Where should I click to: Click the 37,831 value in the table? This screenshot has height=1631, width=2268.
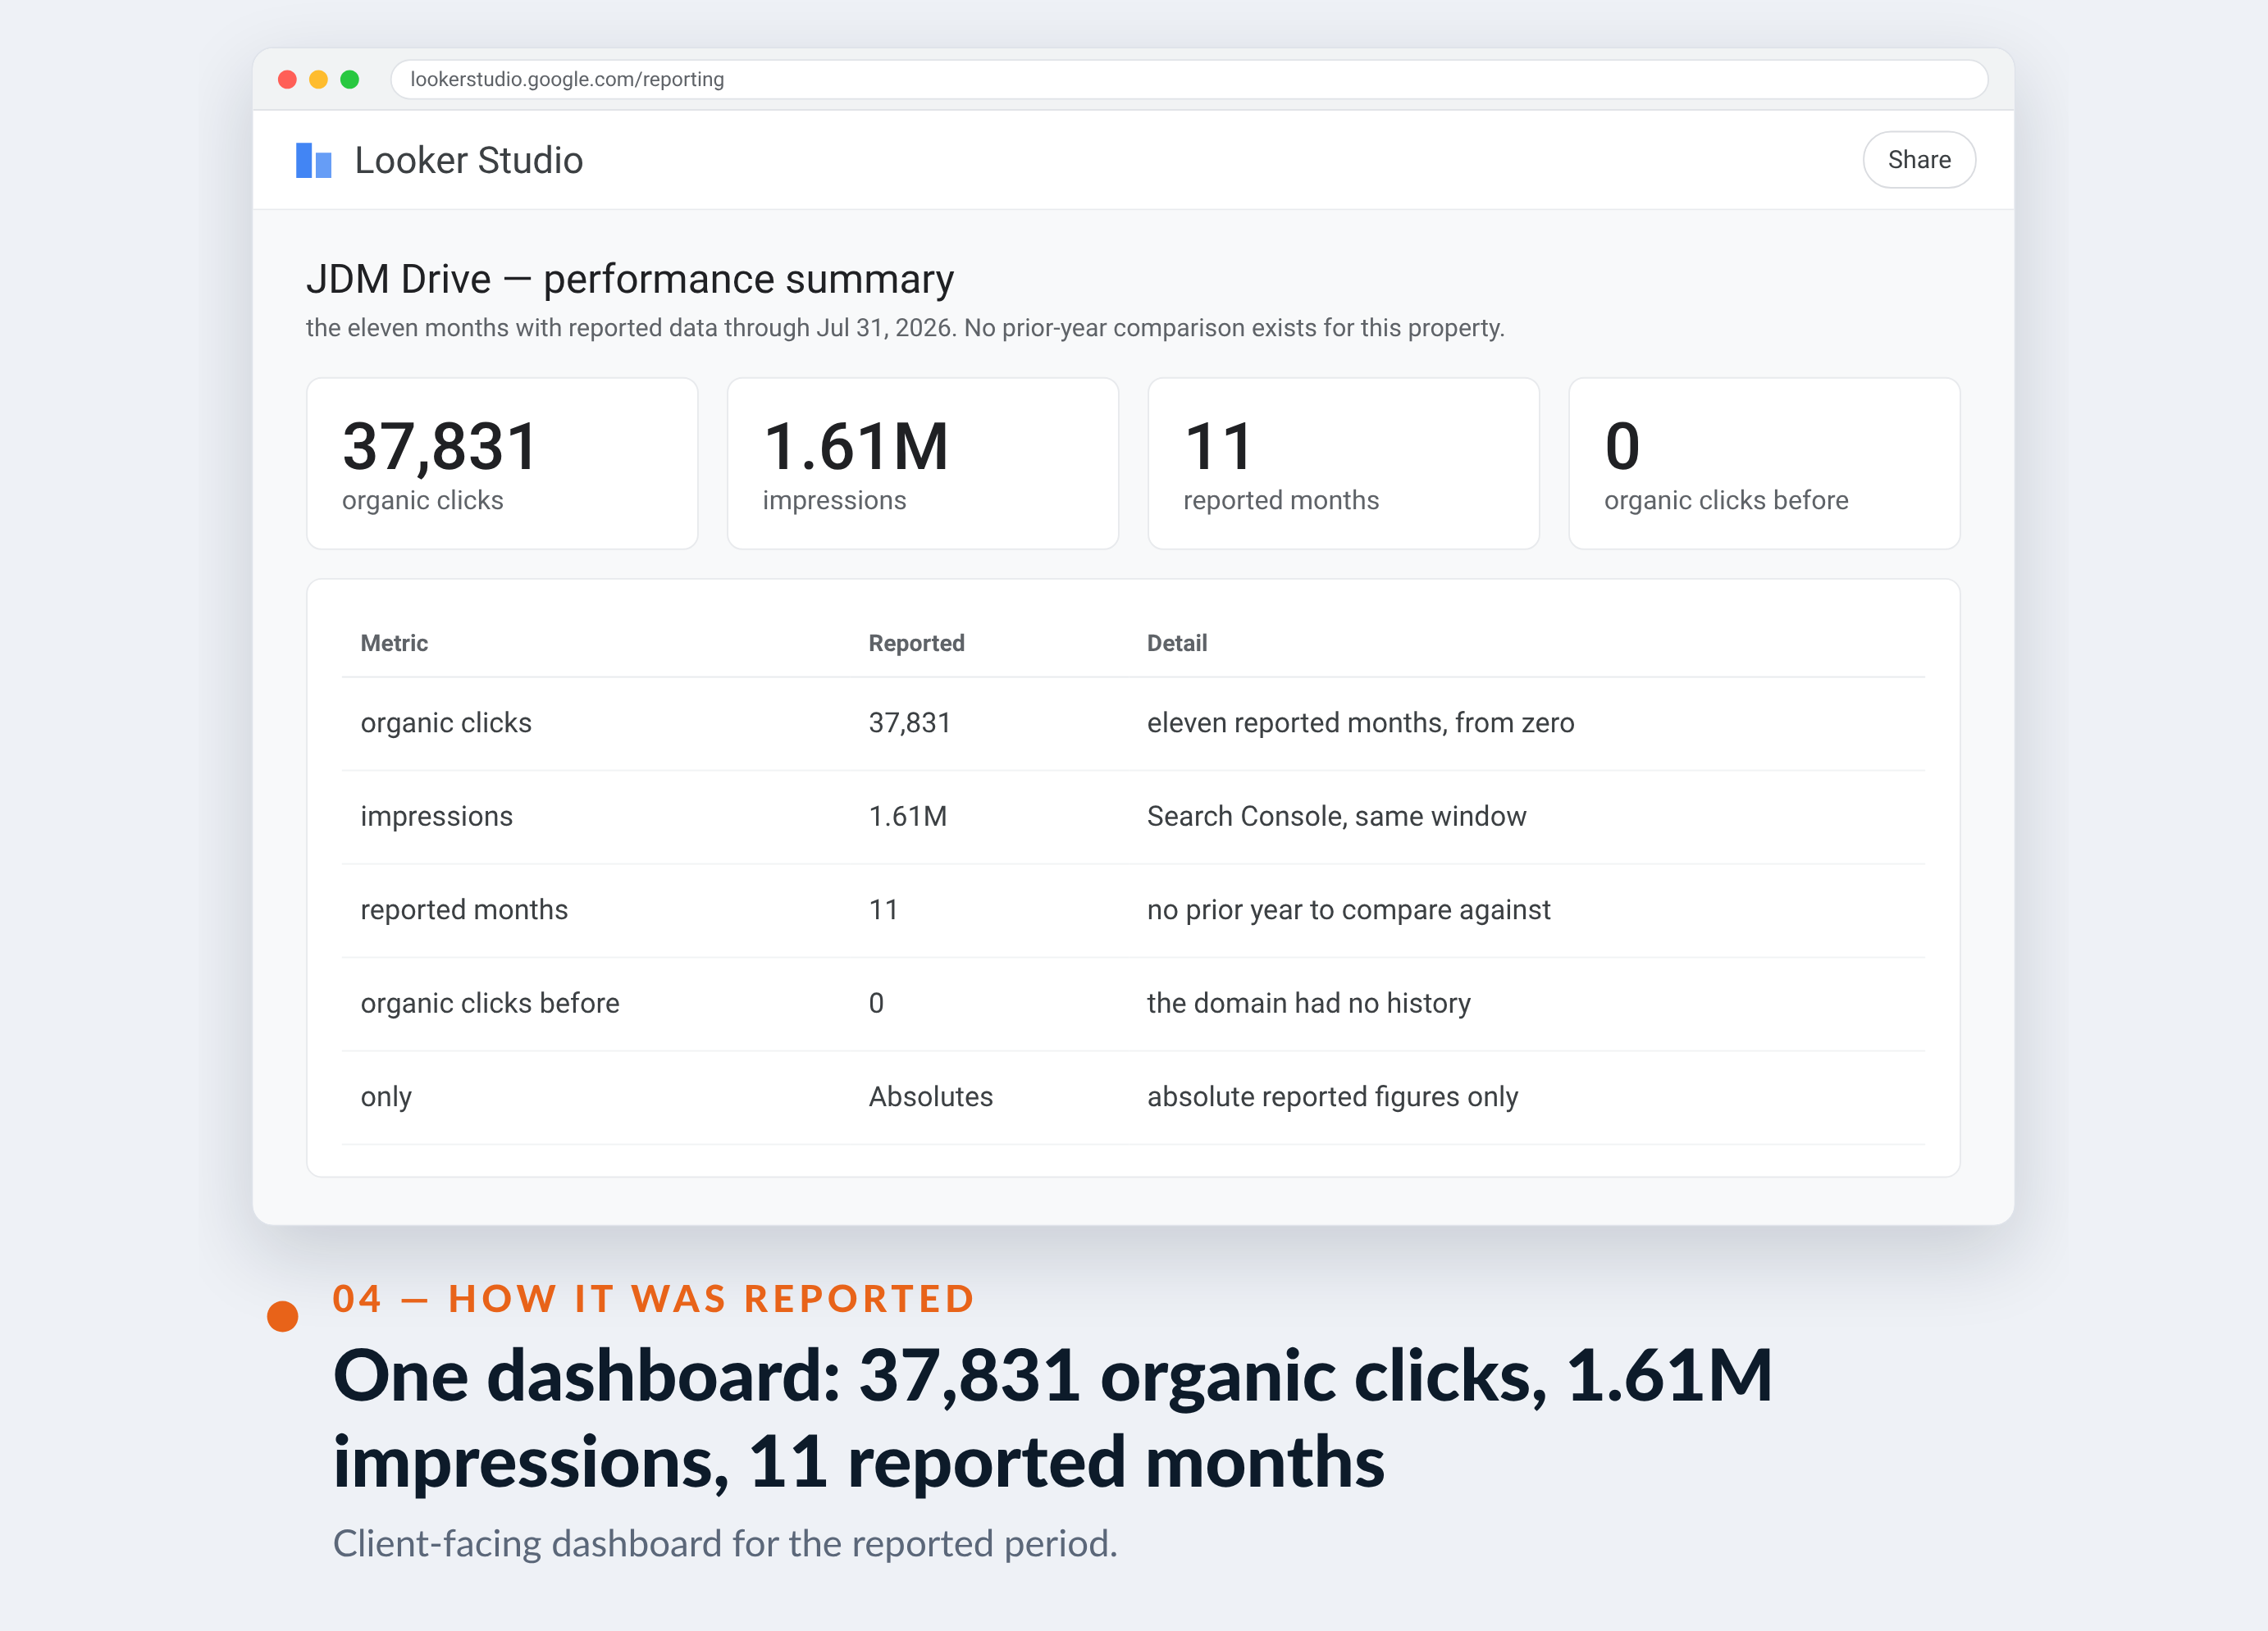(909, 723)
